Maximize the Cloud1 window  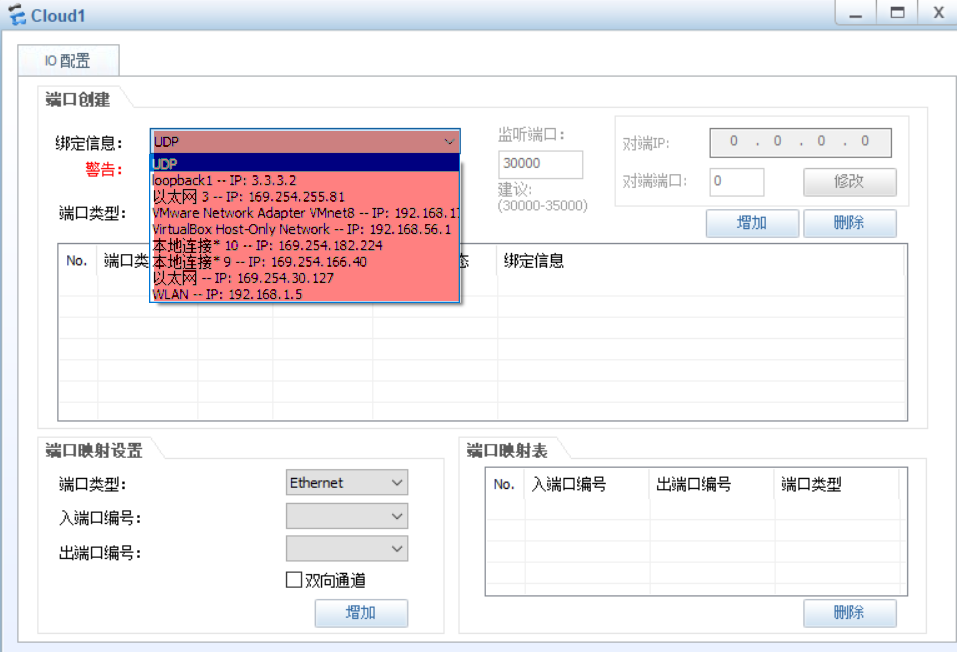tap(897, 13)
